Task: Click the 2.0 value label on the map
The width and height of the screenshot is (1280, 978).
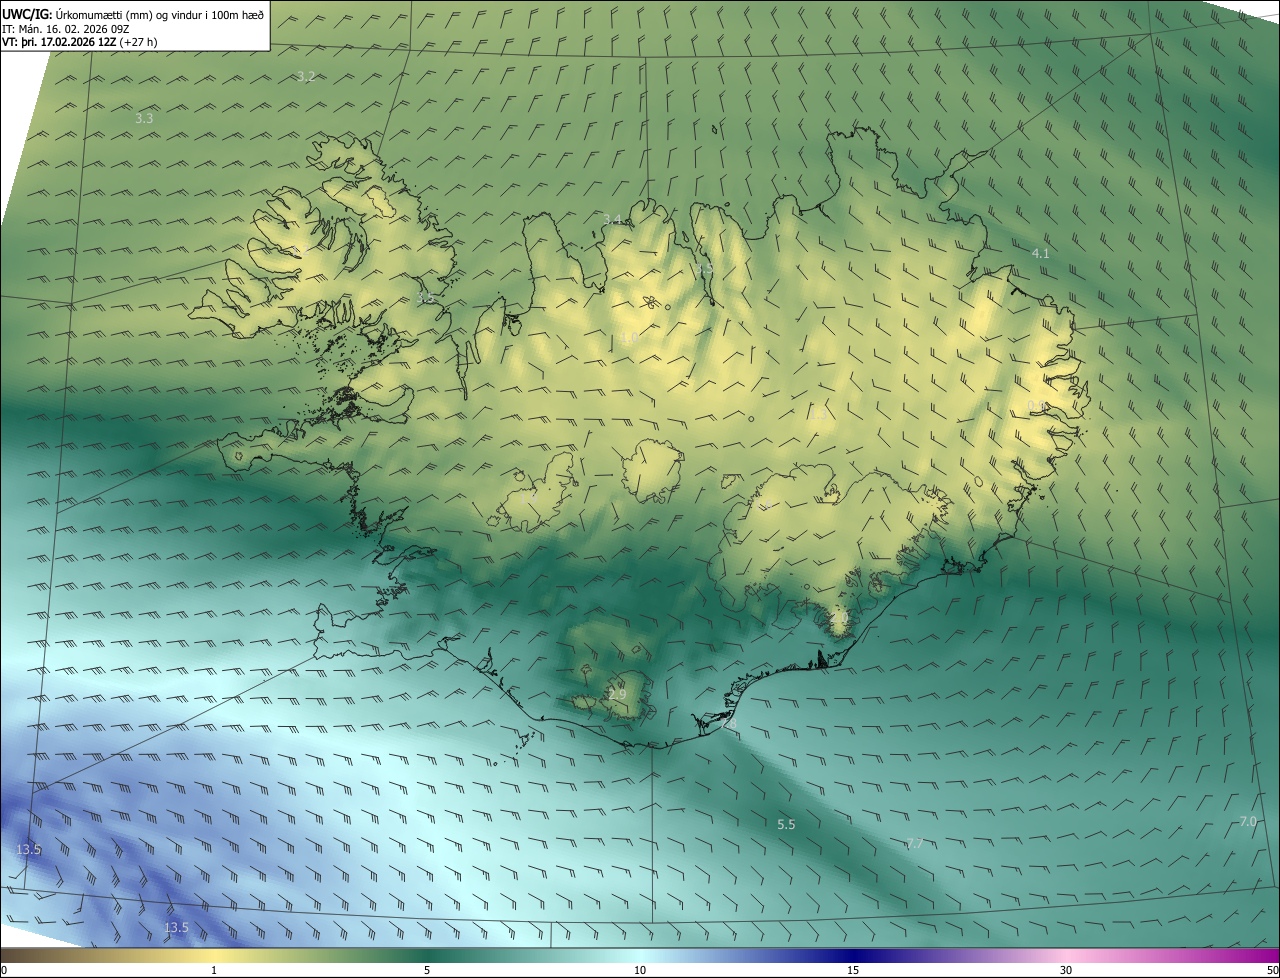Action: click(838, 620)
